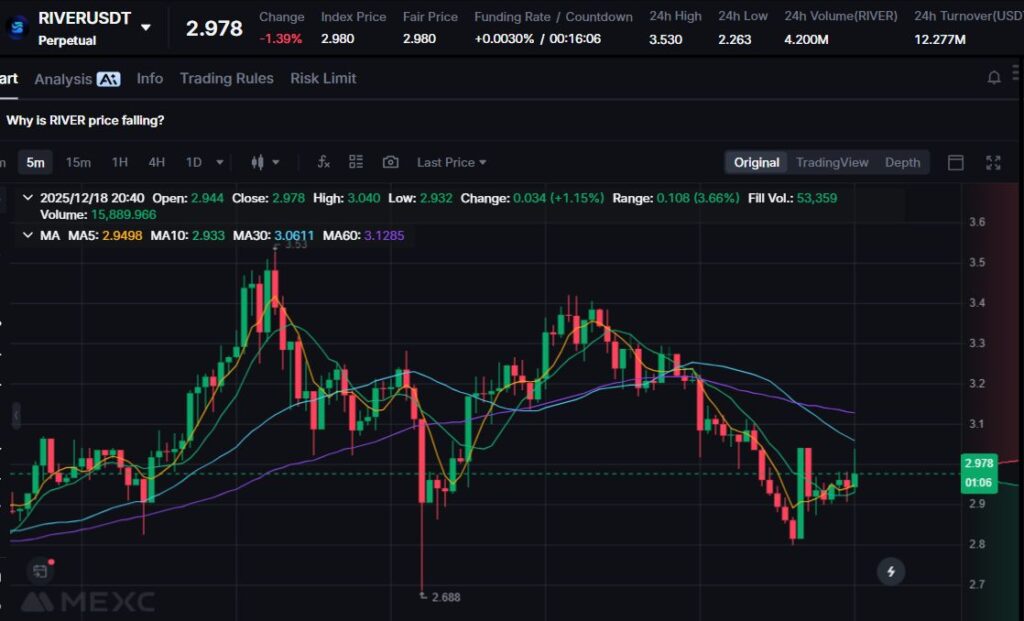Image resolution: width=1024 pixels, height=621 pixels.
Task: Take a chart snapshot with camera icon
Action: (x=390, y=162)
